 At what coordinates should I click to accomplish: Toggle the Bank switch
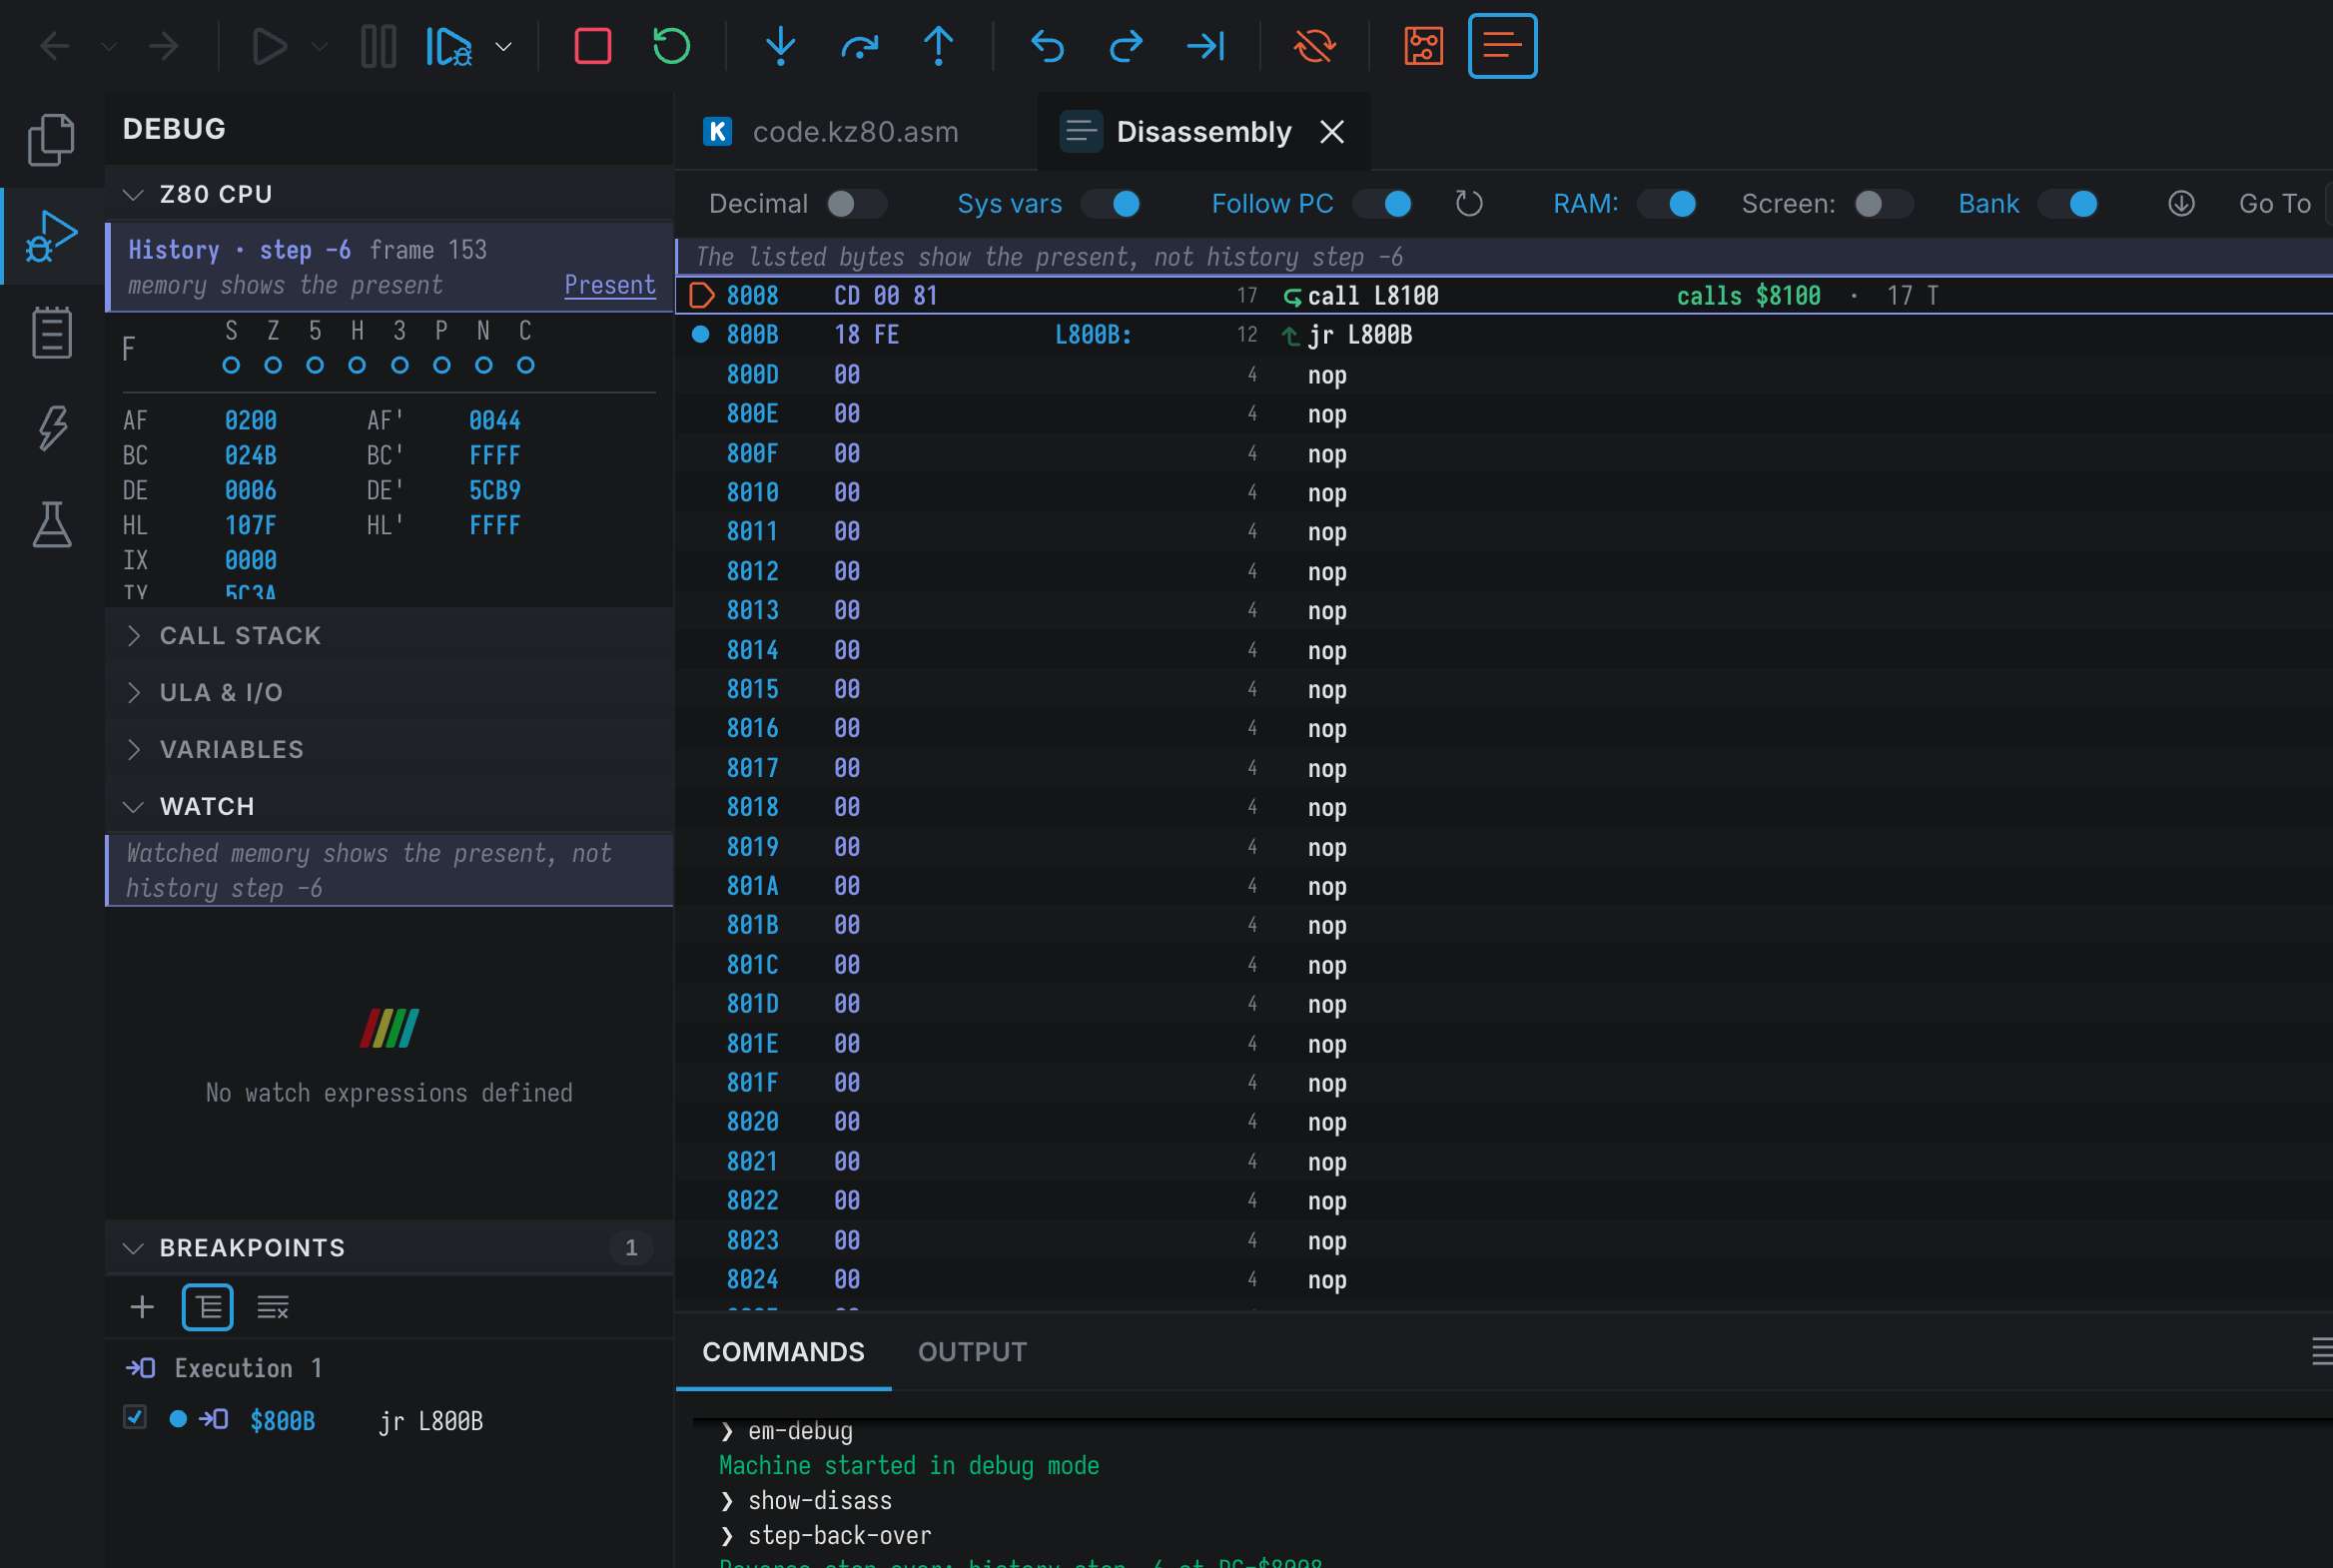2068,204
